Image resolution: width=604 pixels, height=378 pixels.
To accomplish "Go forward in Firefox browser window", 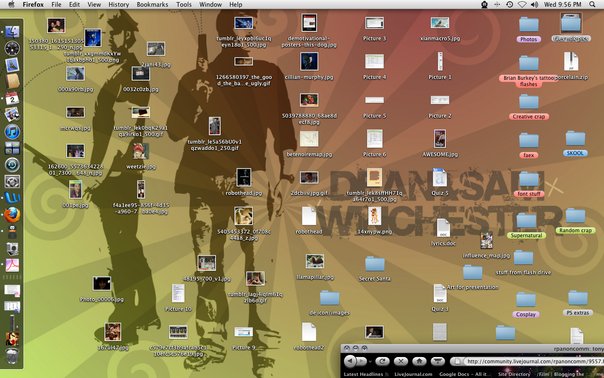I will 361,361.
